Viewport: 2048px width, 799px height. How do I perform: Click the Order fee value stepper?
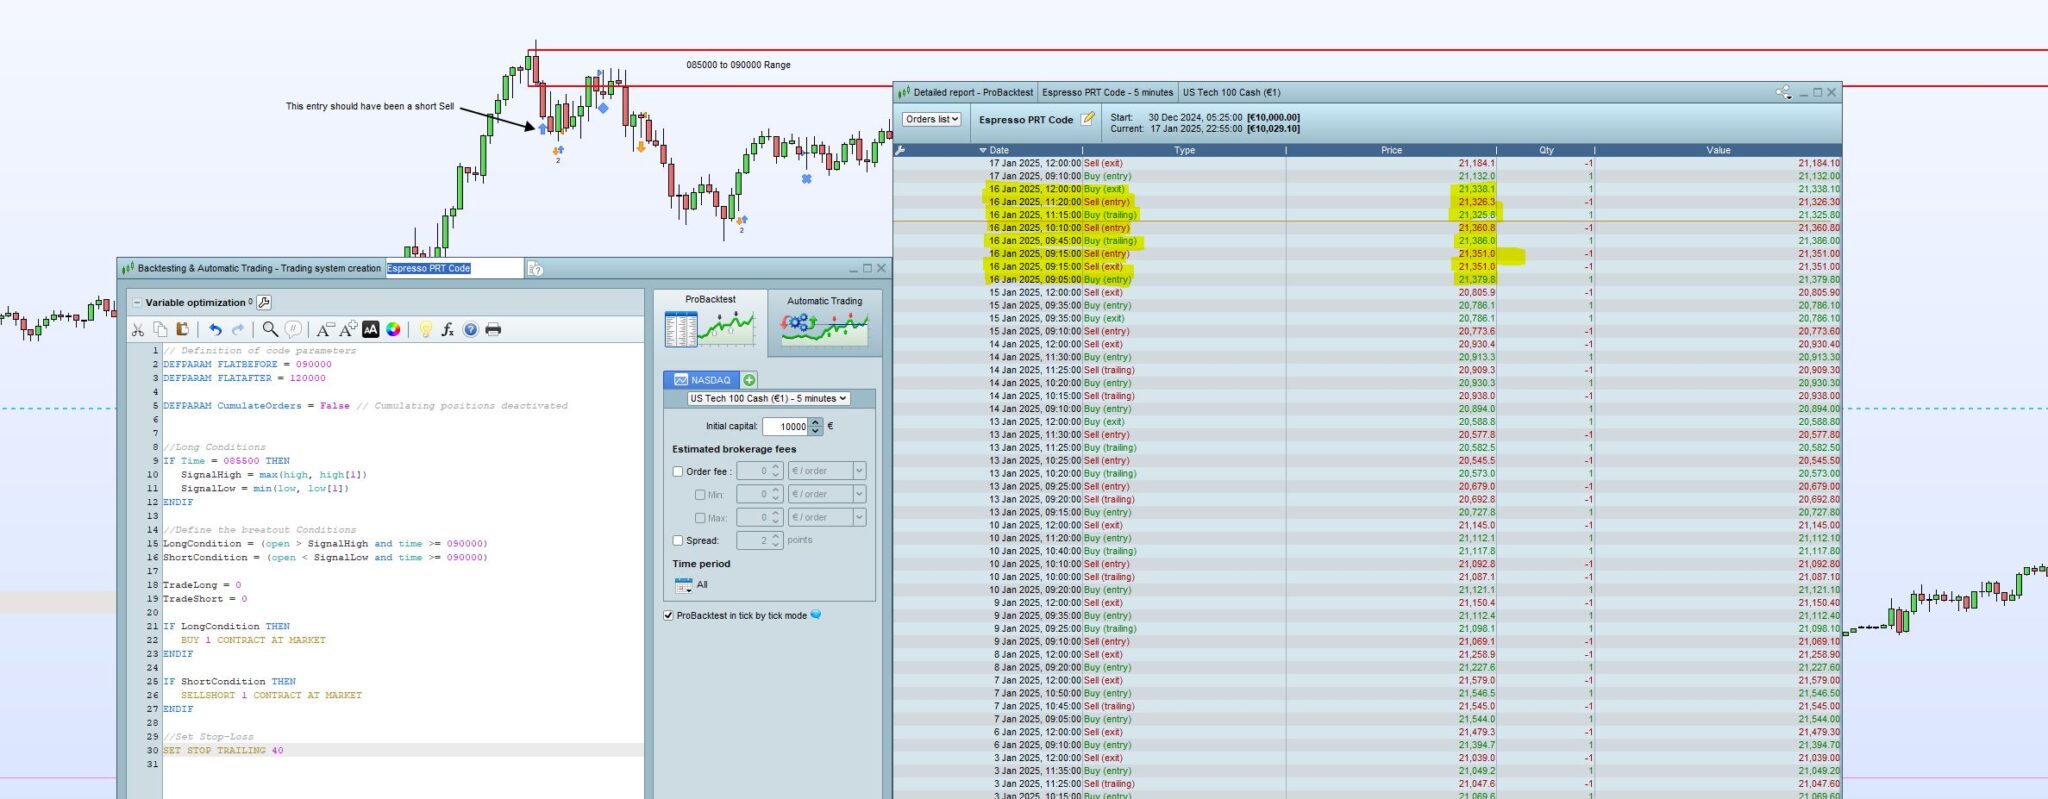tap(776, 471)
